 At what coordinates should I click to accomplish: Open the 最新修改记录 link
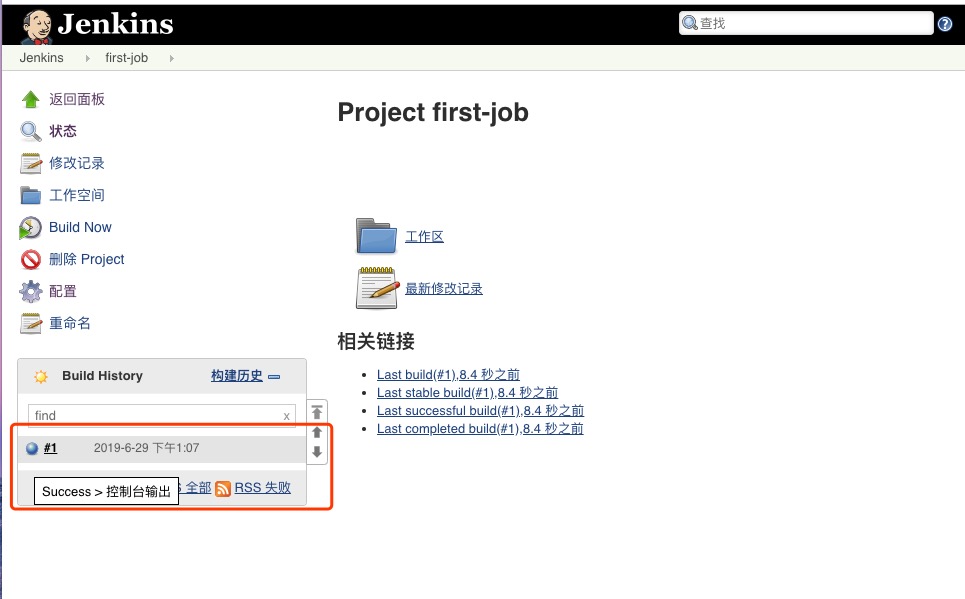444,288
